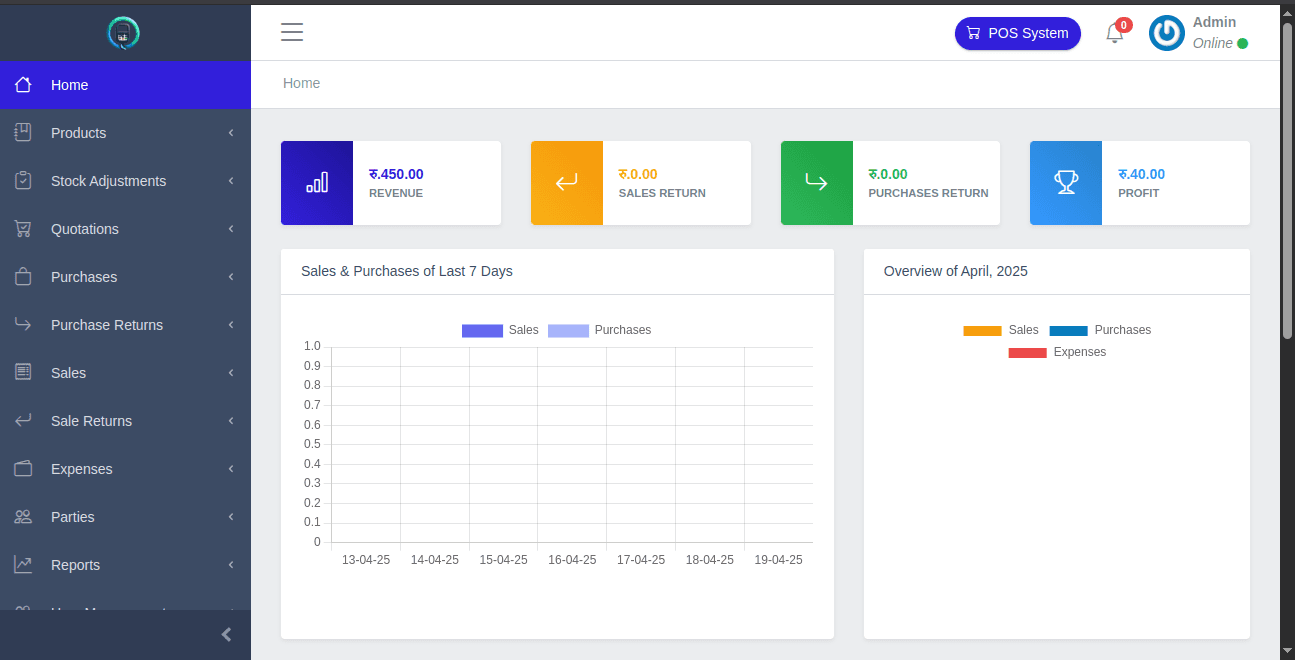This screenshot has width=1295, height=660.
Task: Click the Quotations cart icon
Action: coord(22,229)
